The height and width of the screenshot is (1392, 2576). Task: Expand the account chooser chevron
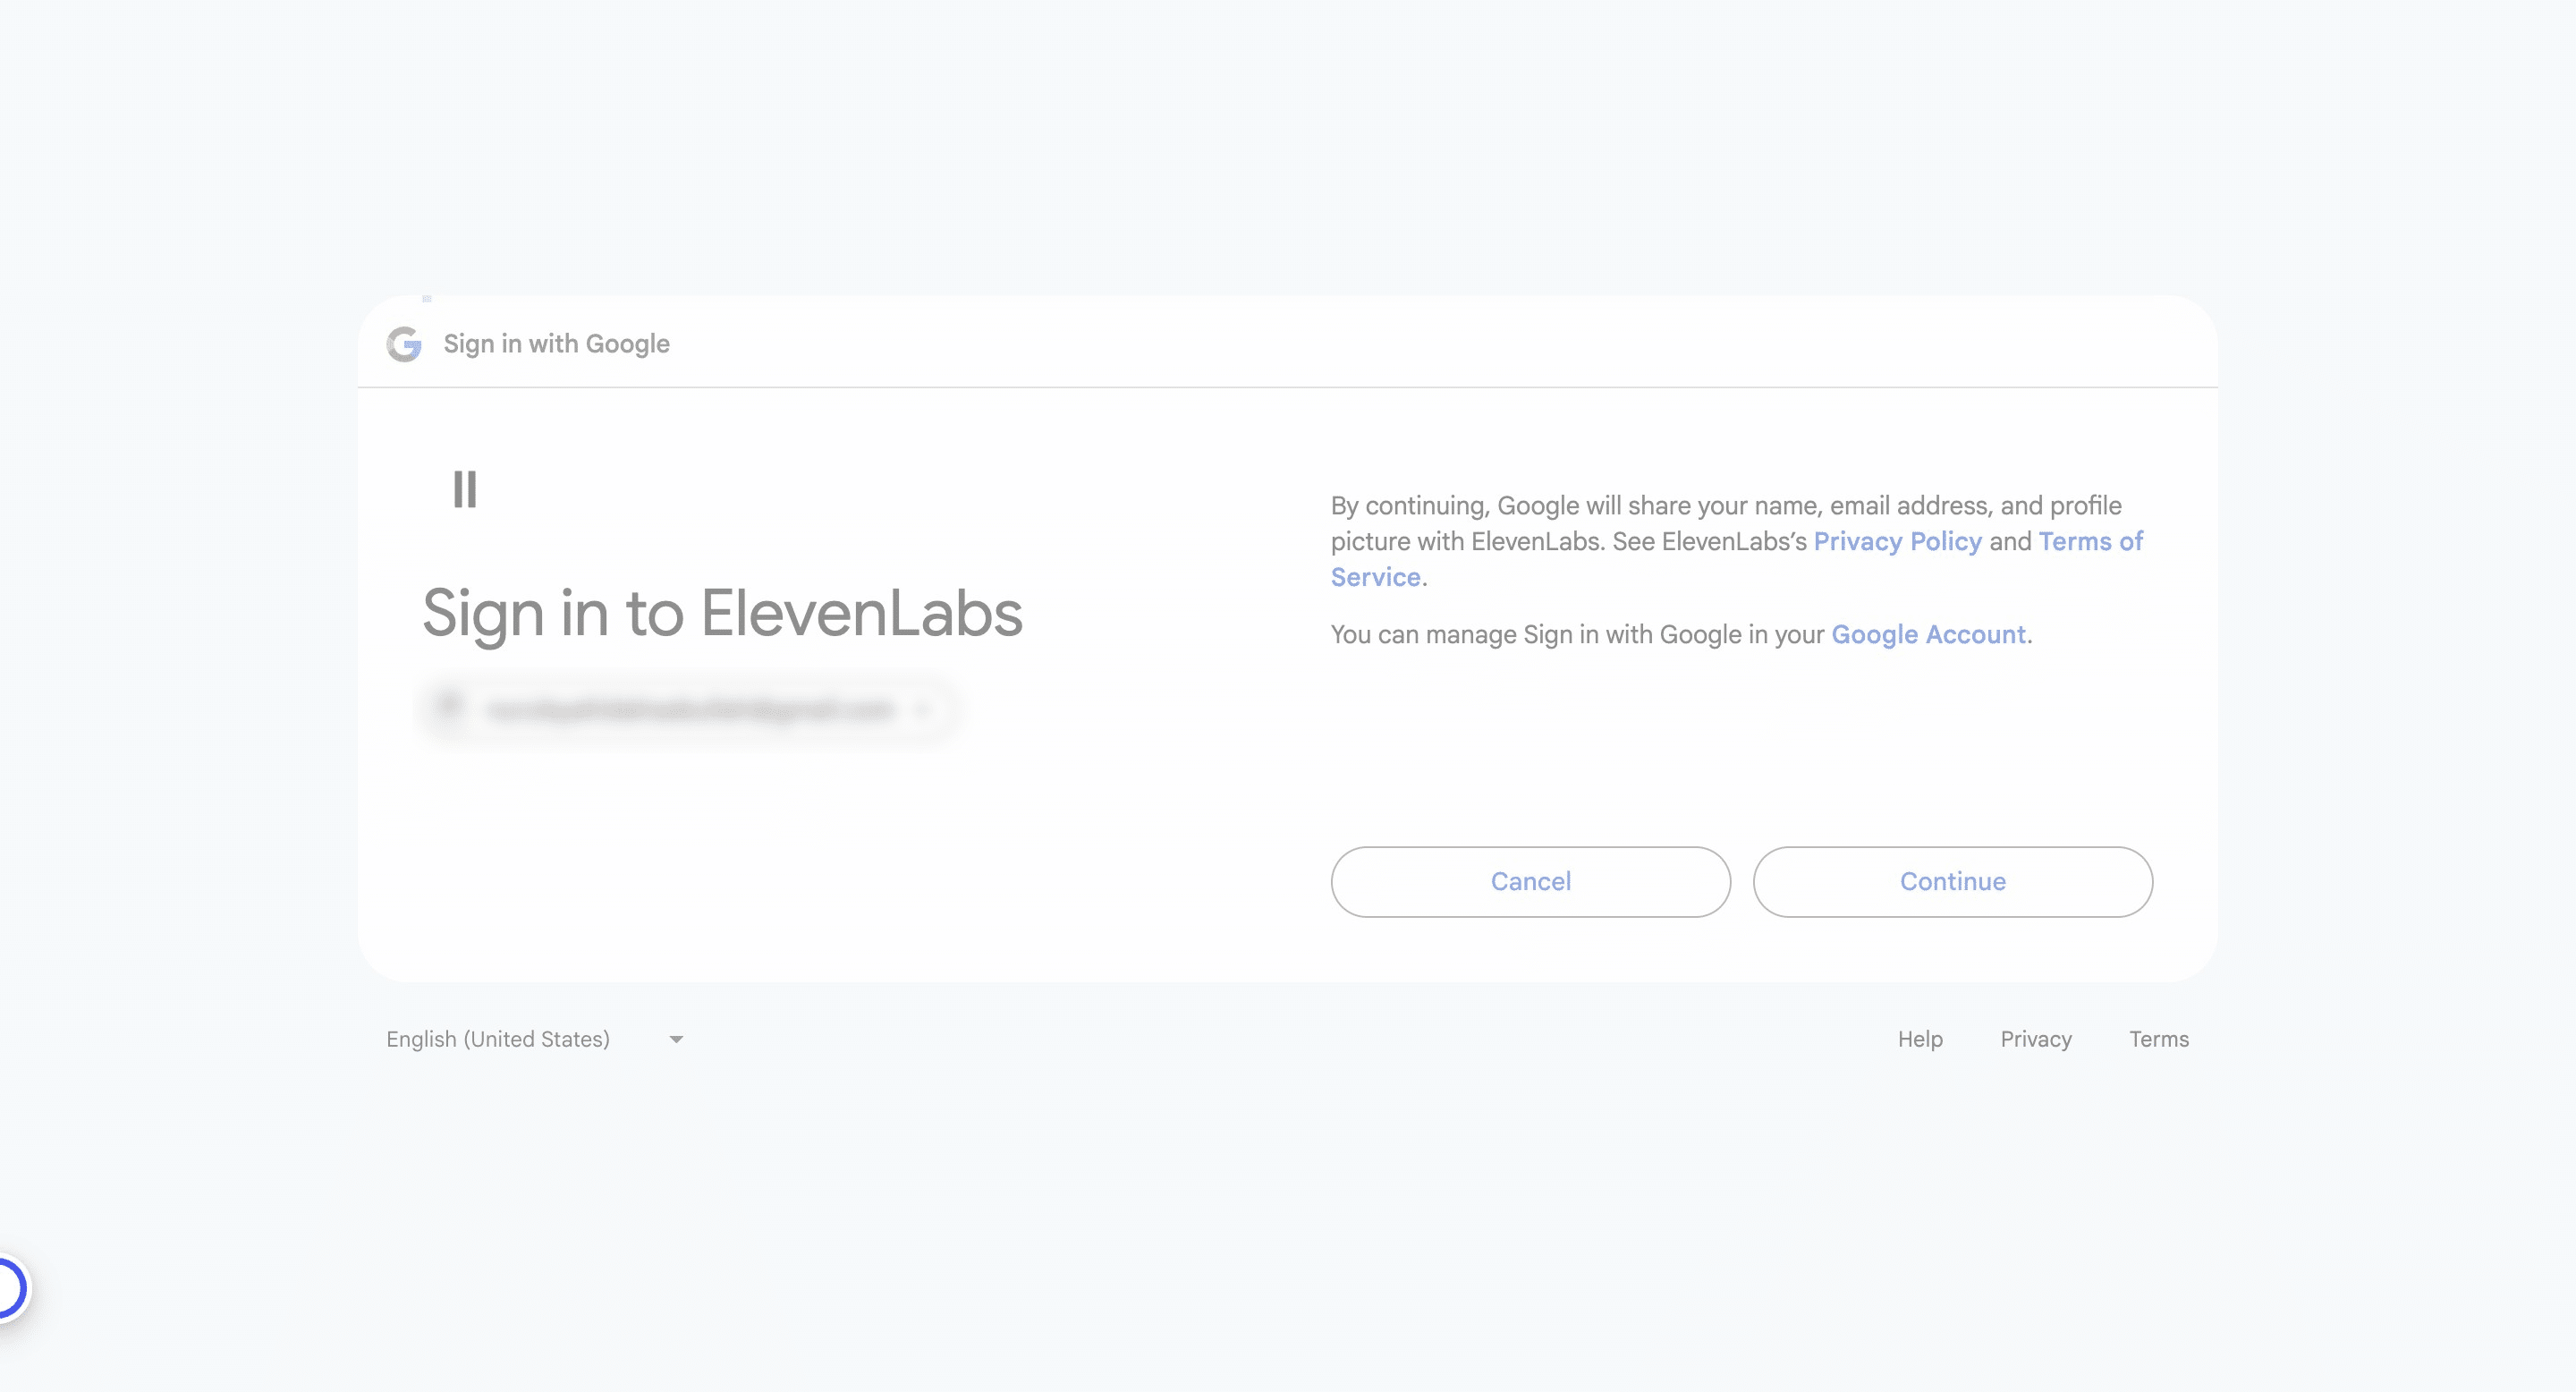pos(923,710)
